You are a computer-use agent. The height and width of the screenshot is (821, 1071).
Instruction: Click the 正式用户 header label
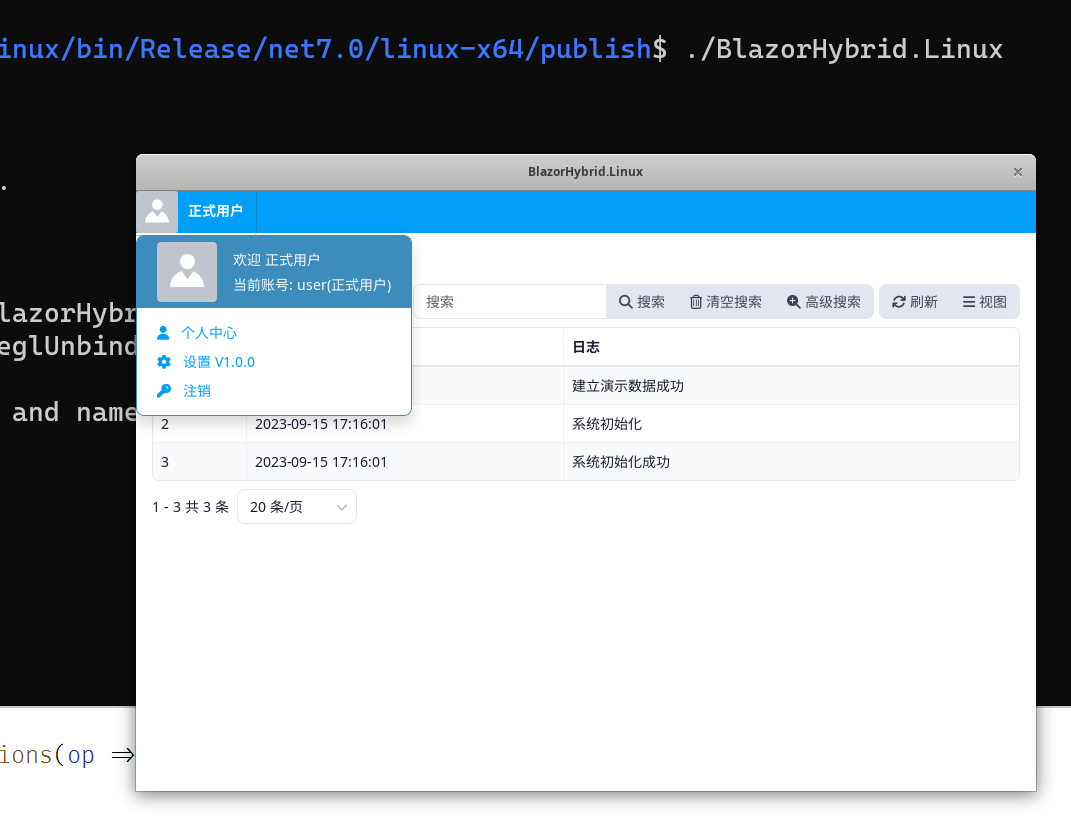[x=215, y=211]
